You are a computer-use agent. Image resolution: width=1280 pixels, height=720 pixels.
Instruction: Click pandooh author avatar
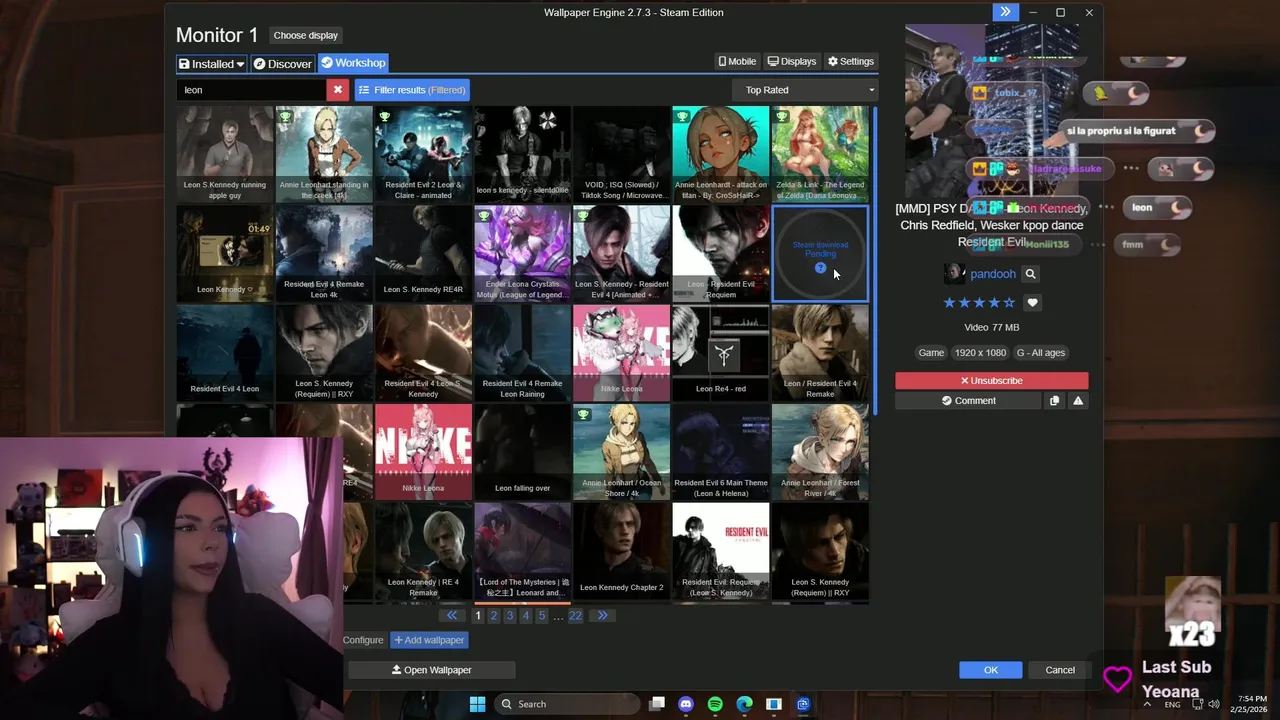(x=955, y=274)
